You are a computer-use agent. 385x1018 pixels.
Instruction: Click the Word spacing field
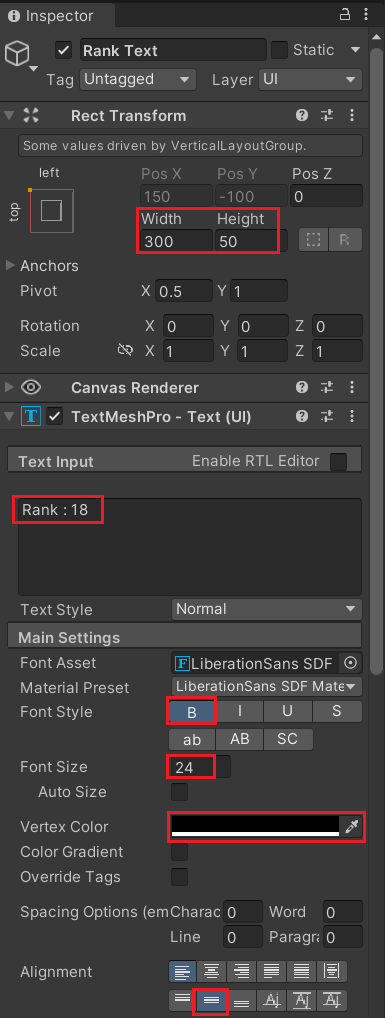(x=342, y=912)
